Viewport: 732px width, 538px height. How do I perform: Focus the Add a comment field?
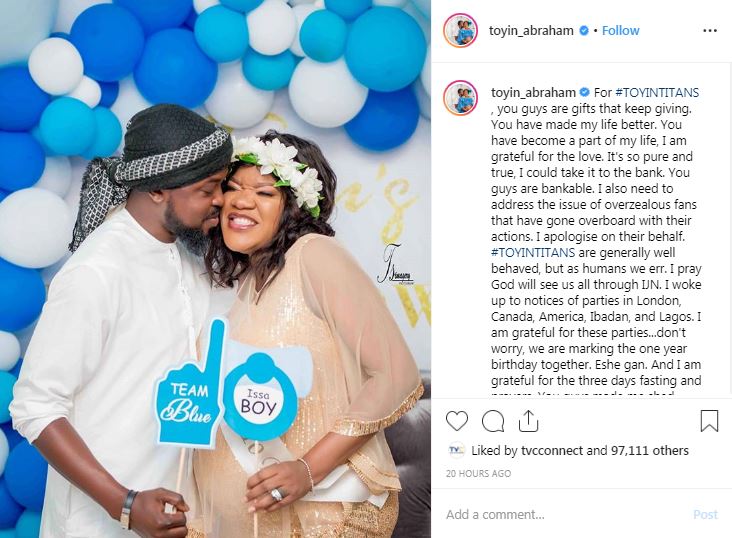click(565, 515)
